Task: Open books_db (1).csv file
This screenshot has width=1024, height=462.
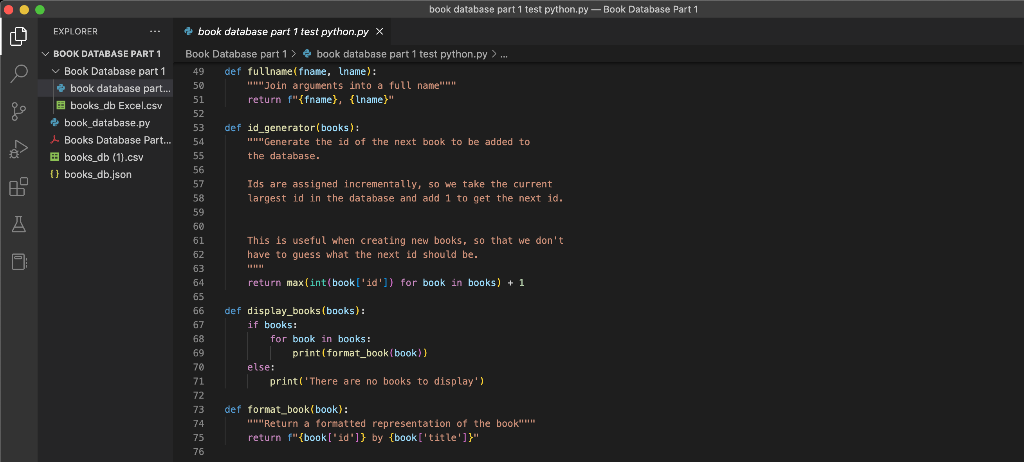Action: (105, 157)
